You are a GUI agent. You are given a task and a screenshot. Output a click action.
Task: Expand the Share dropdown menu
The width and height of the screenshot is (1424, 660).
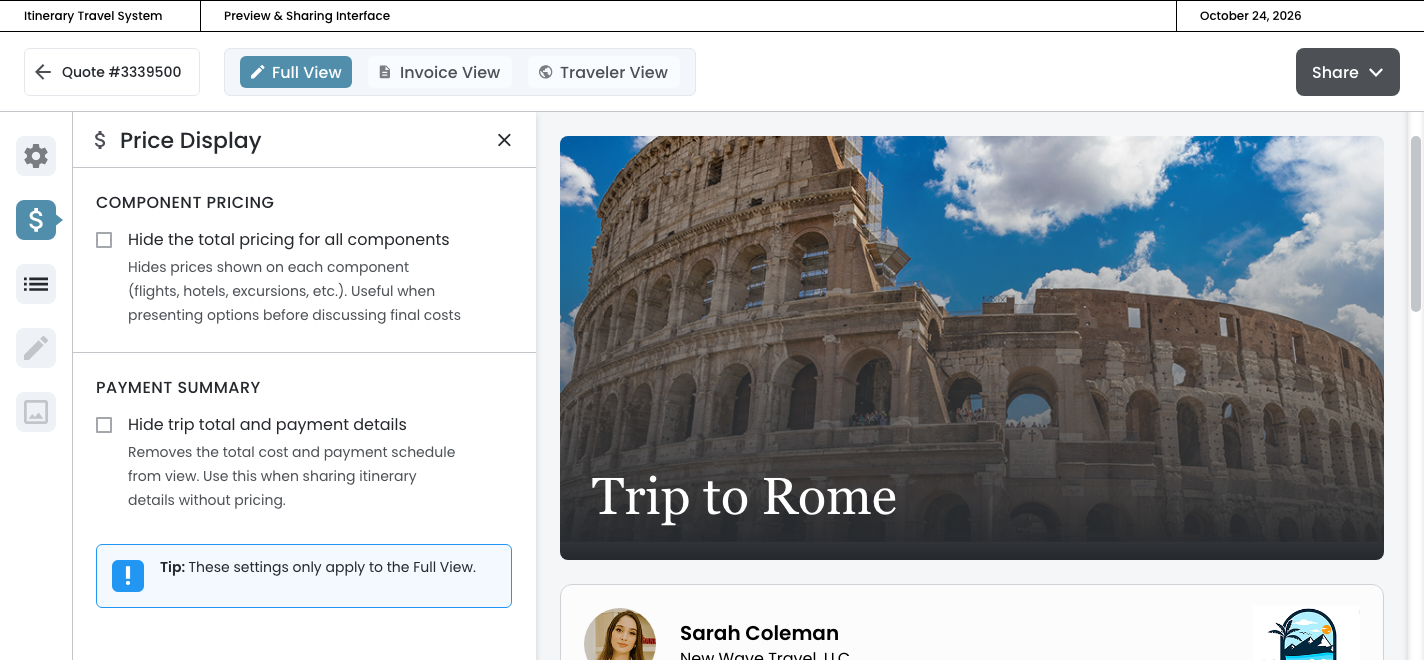[x=1347, y=72]
